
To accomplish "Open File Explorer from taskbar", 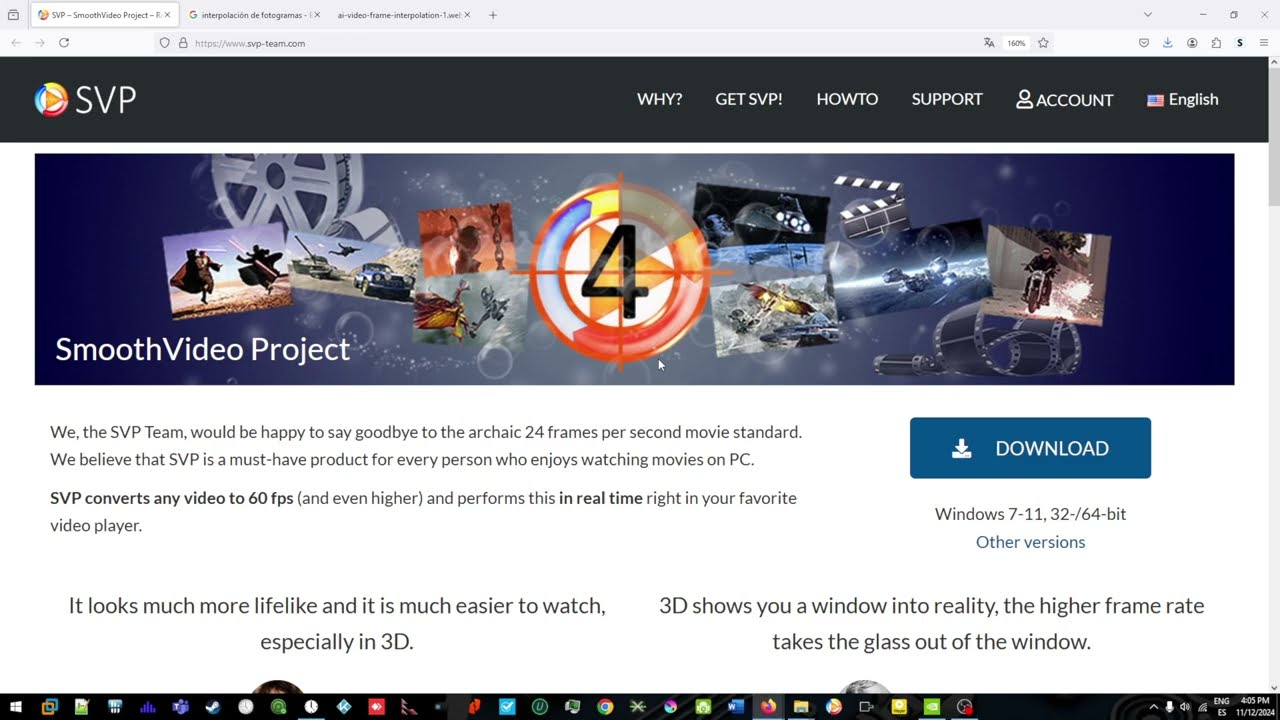I will [801, 707].
